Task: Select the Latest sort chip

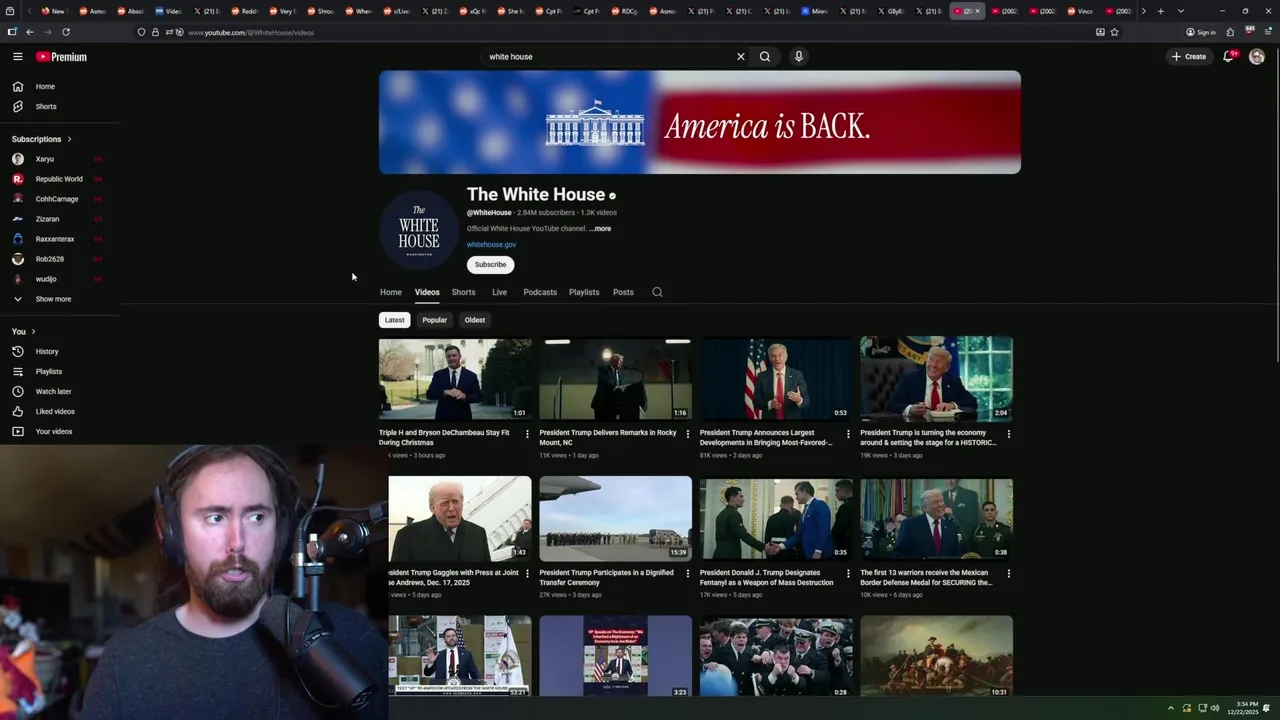Action: coord(395,320)
